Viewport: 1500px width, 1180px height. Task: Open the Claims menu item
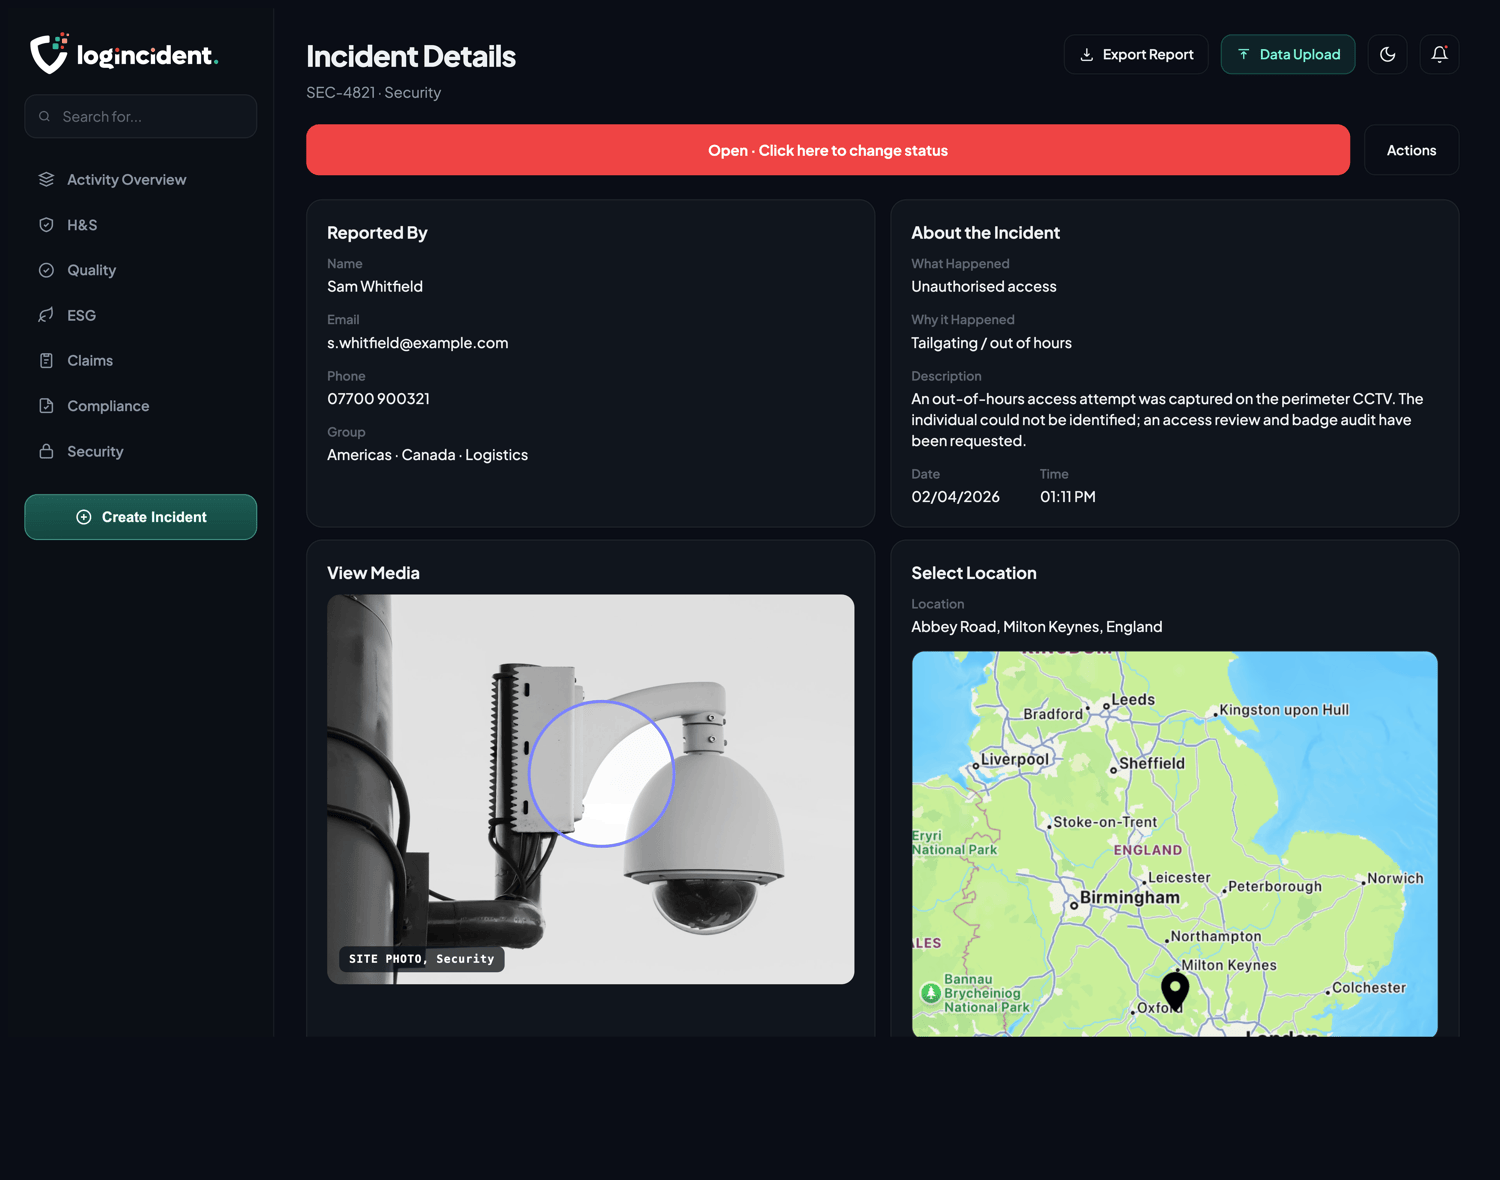pos(140,361)
